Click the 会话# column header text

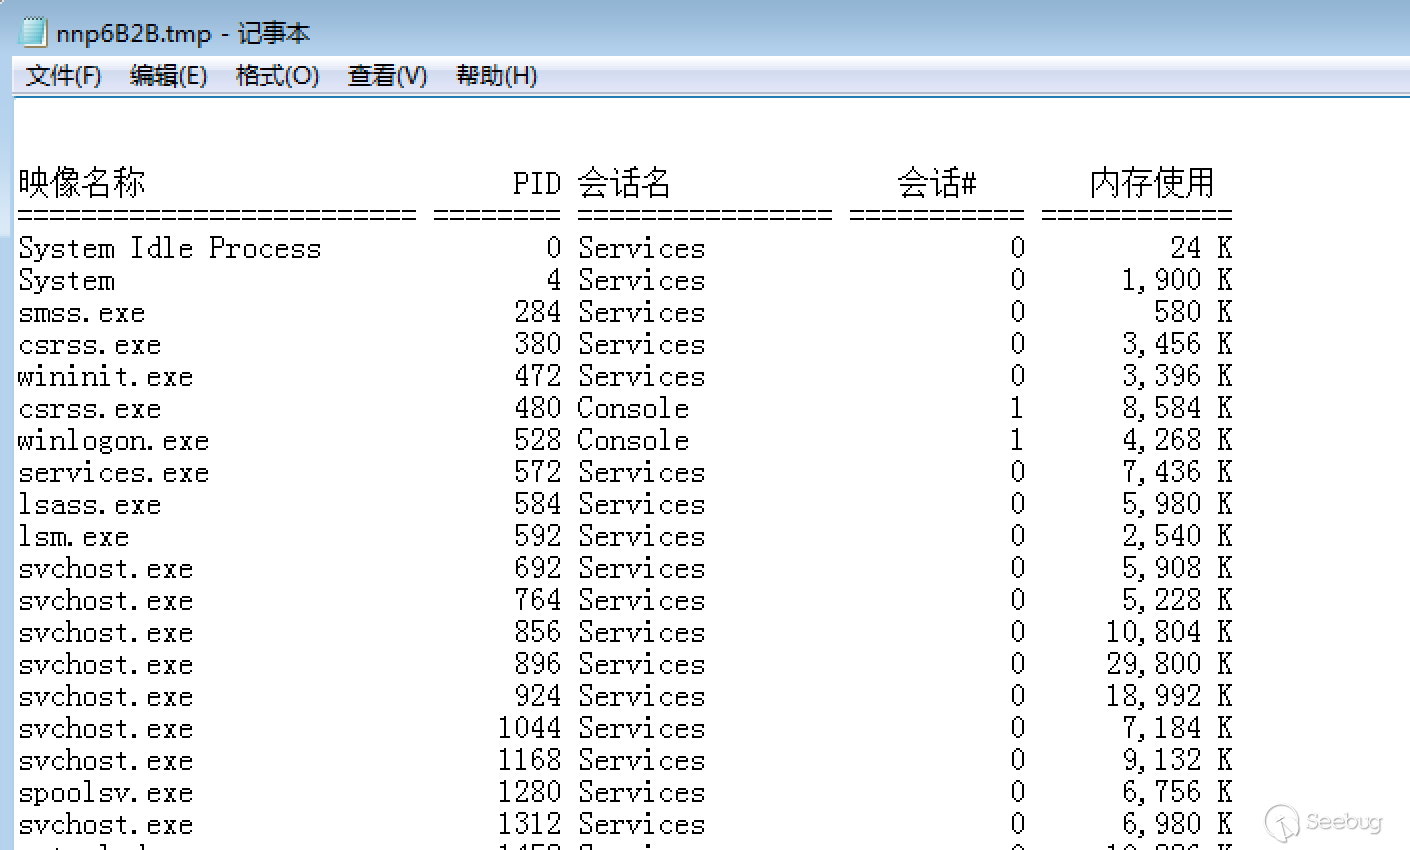(937, 183)
